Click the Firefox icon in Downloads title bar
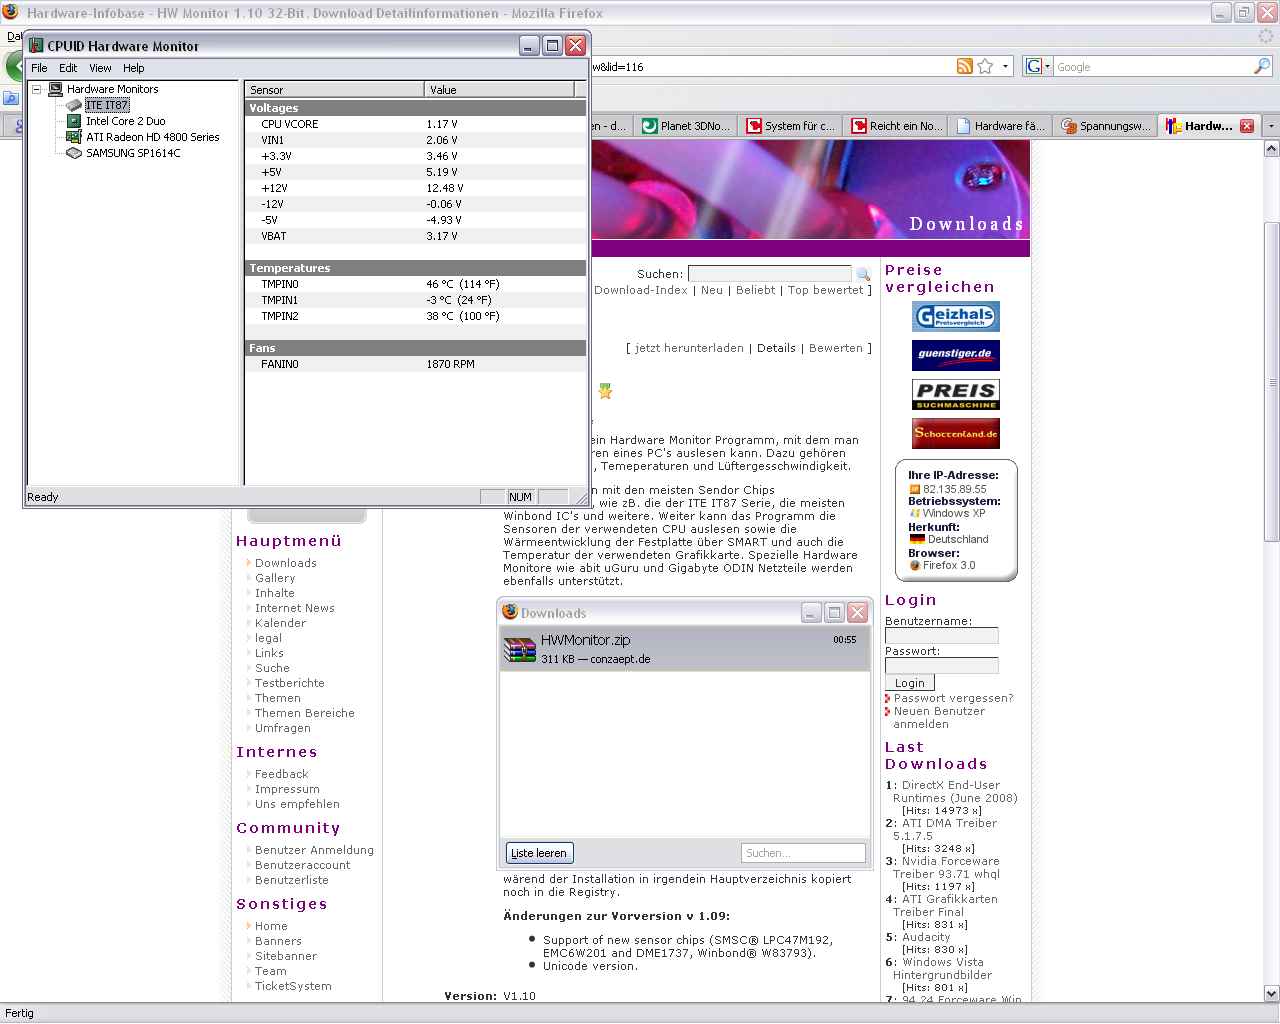1280x1024 pixels. (x=509, y=612)
